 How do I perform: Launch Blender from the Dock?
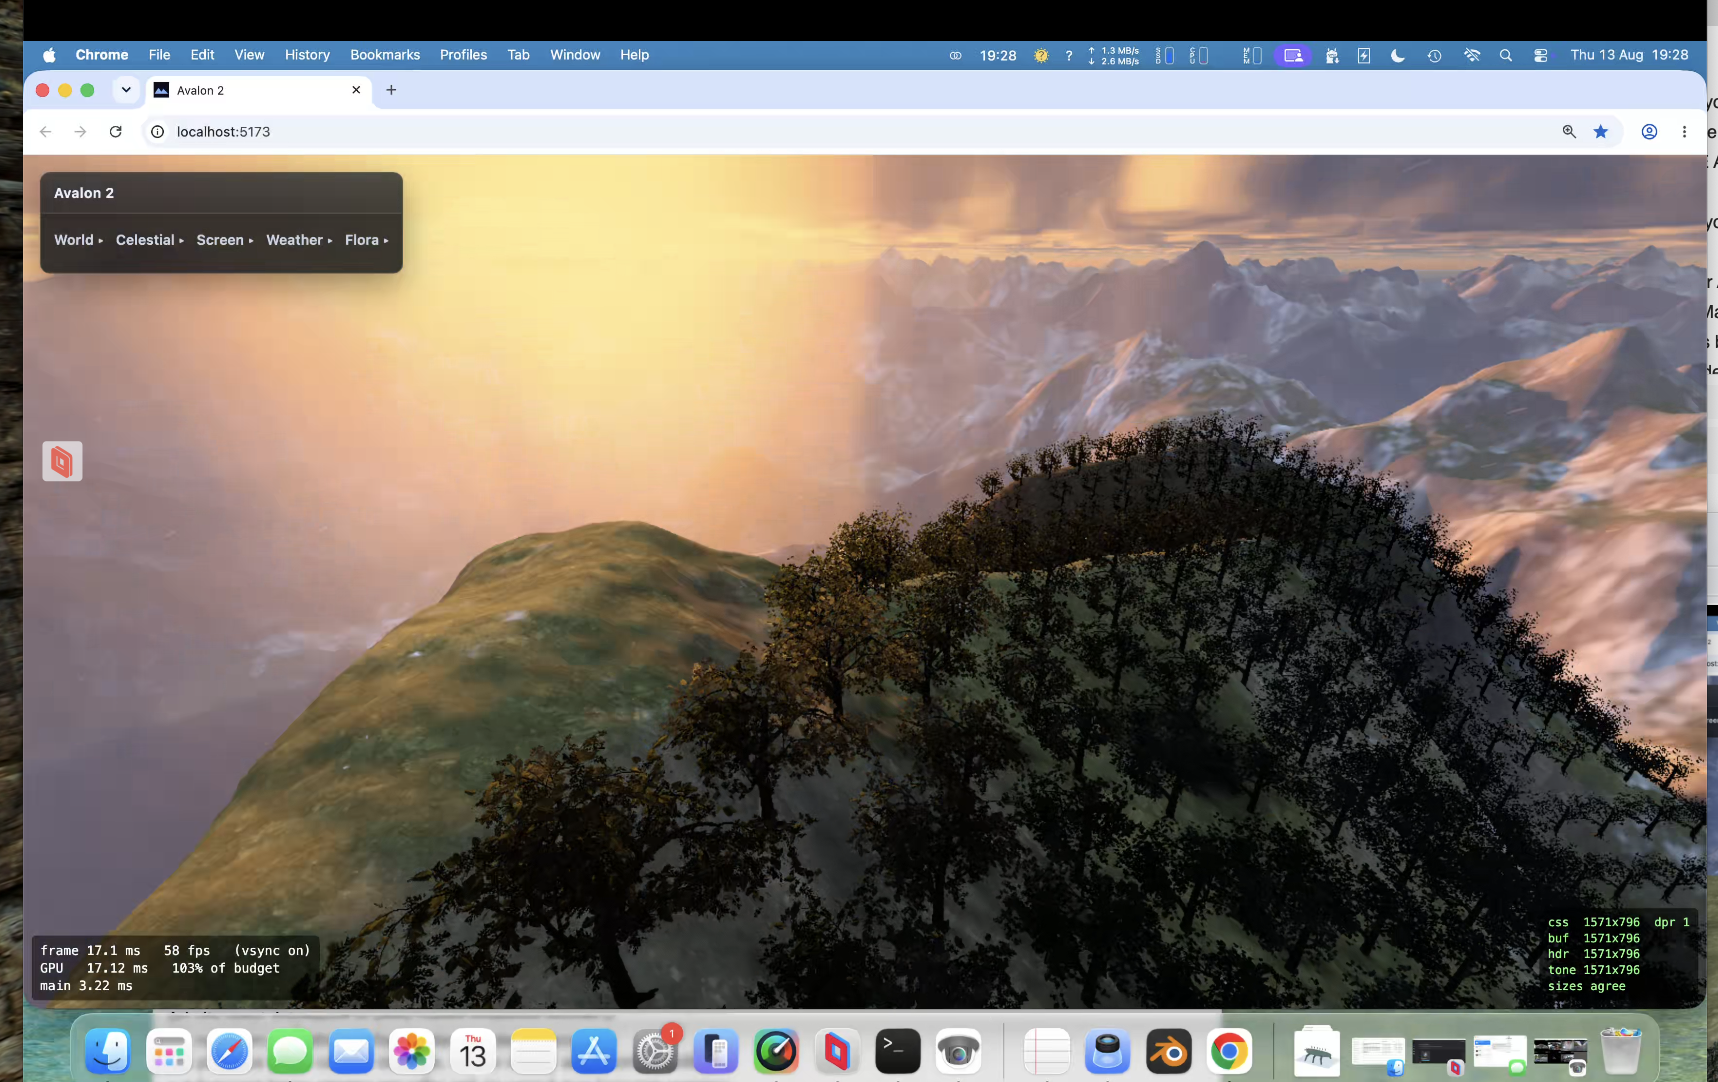tap(1168, 1052)
